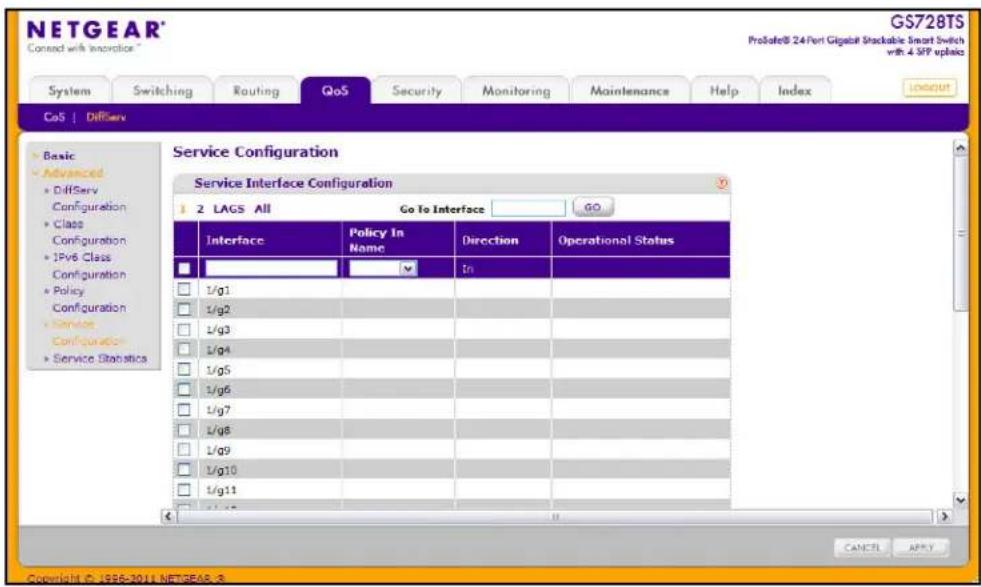Check the box for interface 1/g10
This screenshot has width=981, height=587.
184,469
